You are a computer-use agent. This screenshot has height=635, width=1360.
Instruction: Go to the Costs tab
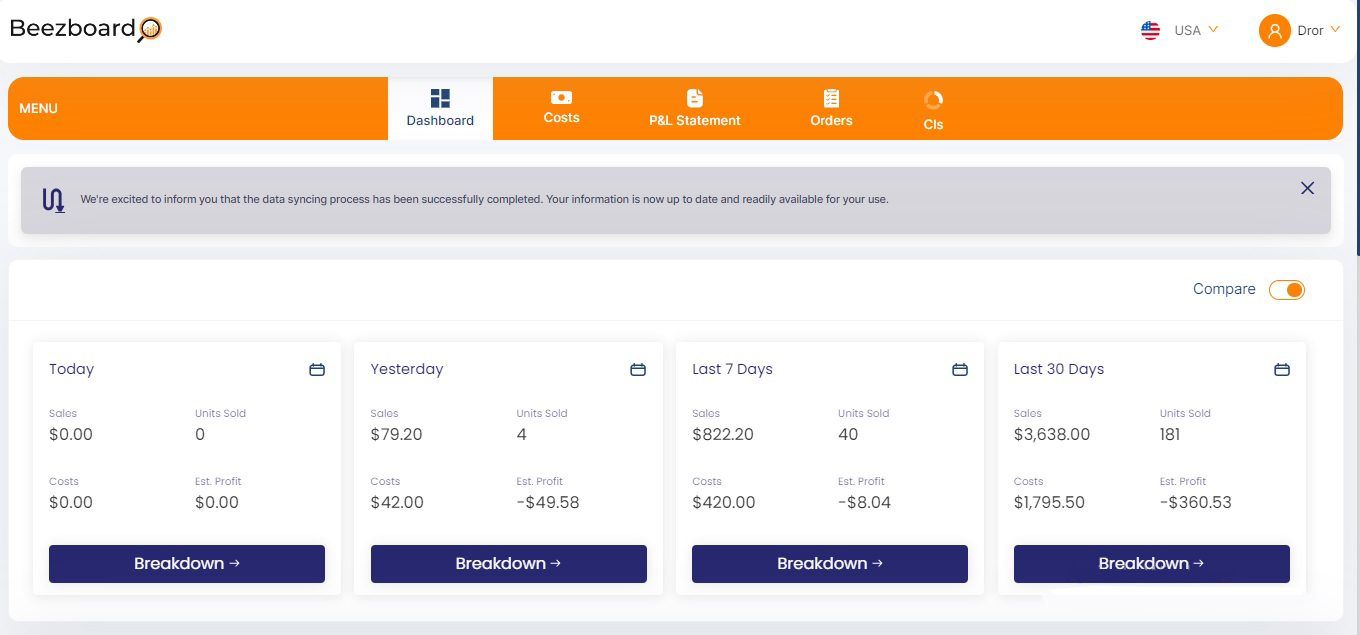(561, 108)
